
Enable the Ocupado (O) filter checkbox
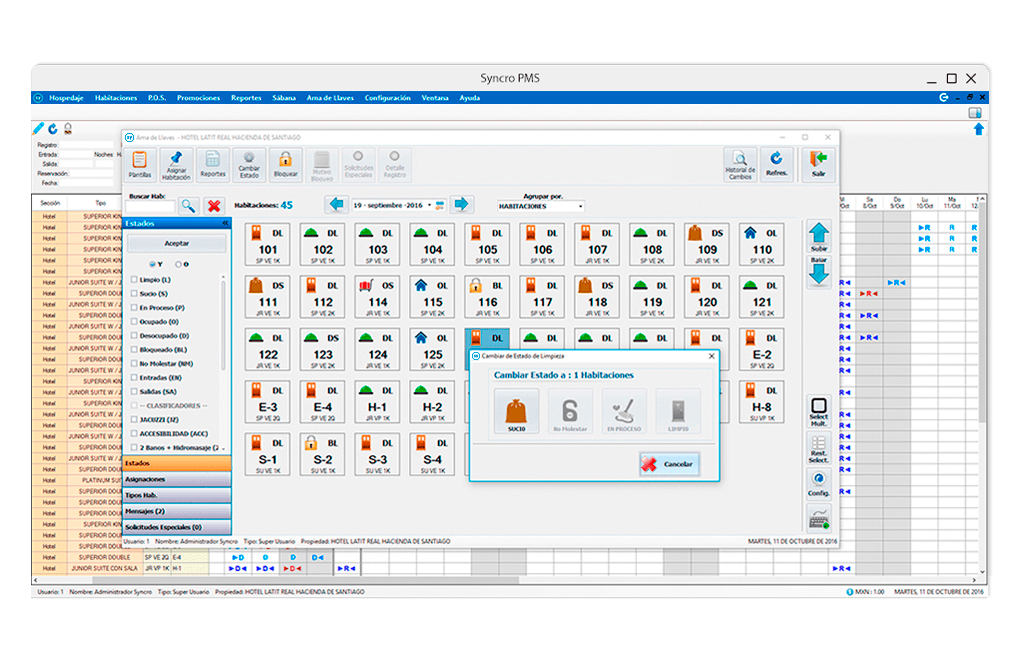135,322
